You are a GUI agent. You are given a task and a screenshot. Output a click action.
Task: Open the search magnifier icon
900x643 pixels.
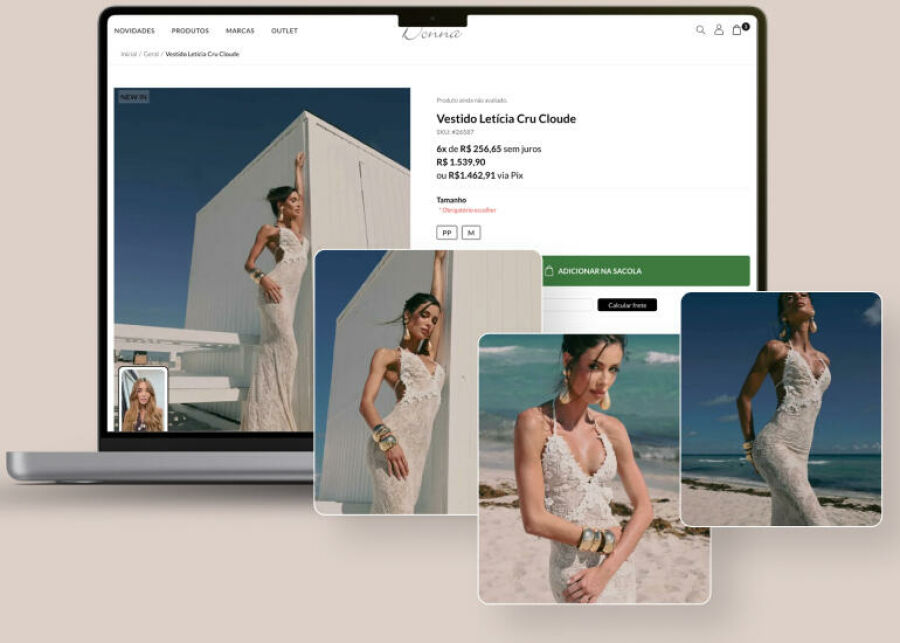698,31
